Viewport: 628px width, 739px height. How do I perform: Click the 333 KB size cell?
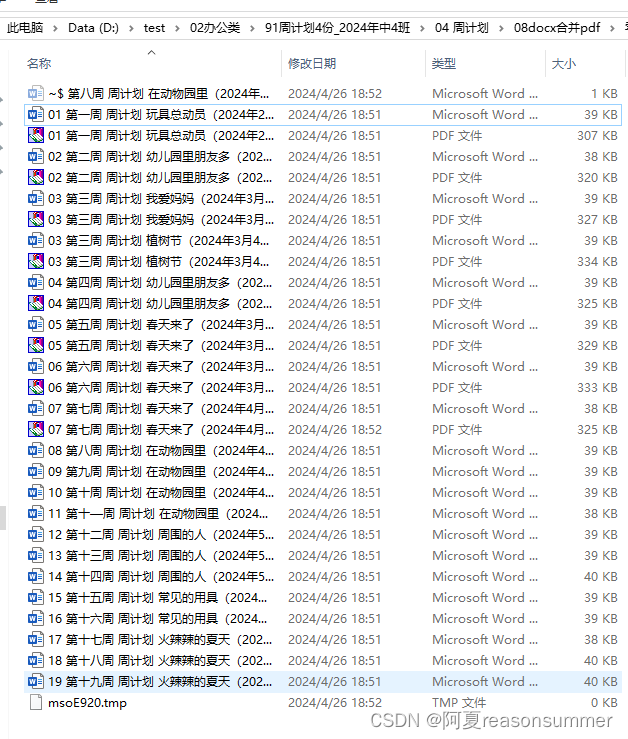(597, 387)
